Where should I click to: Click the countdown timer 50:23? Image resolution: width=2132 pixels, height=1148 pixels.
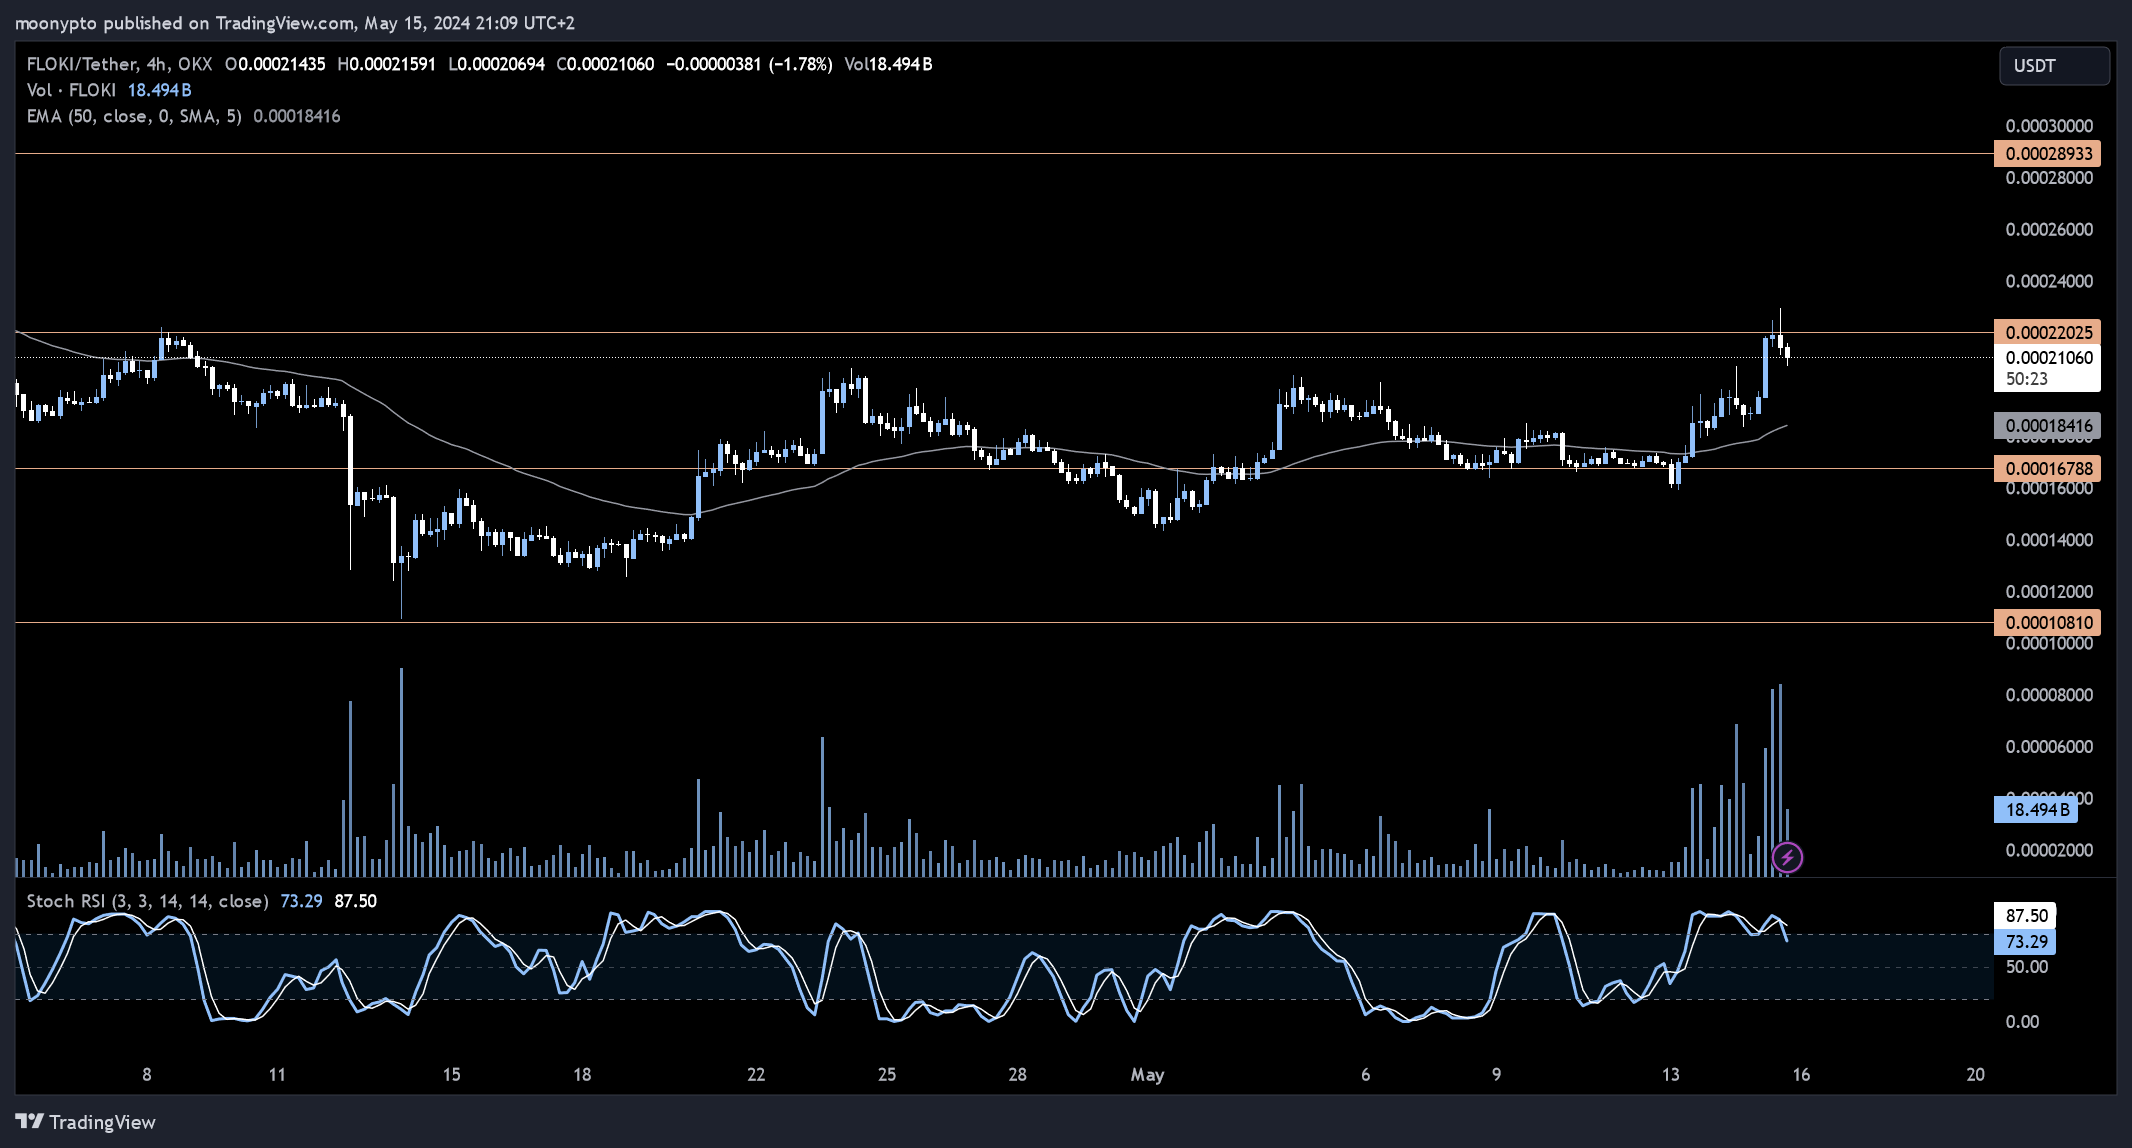click(2026, 379)
